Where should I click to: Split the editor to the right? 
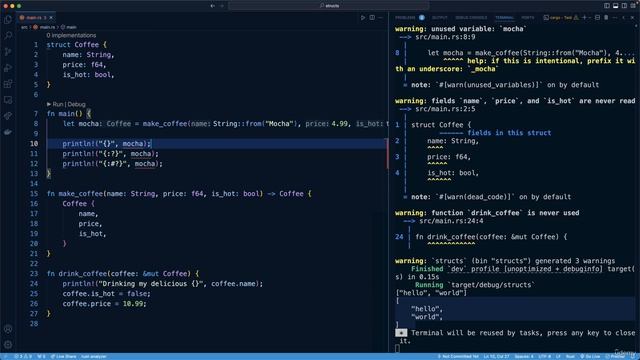pos(372,18)
